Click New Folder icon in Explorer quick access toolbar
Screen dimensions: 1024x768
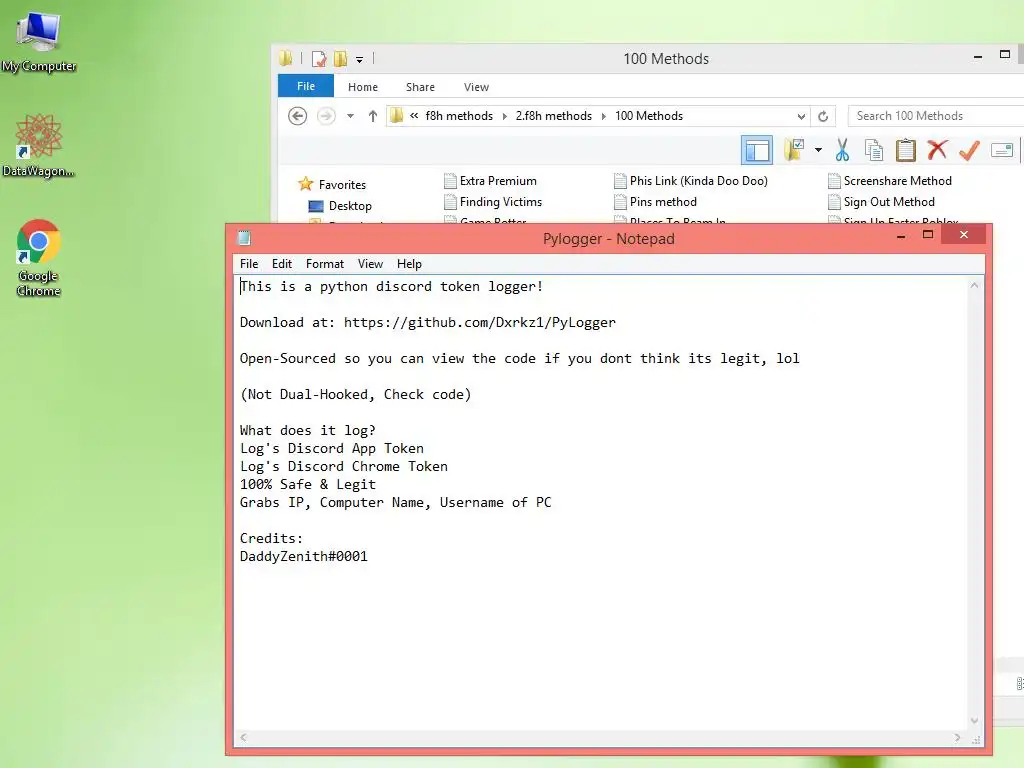[x=340, y=59]
